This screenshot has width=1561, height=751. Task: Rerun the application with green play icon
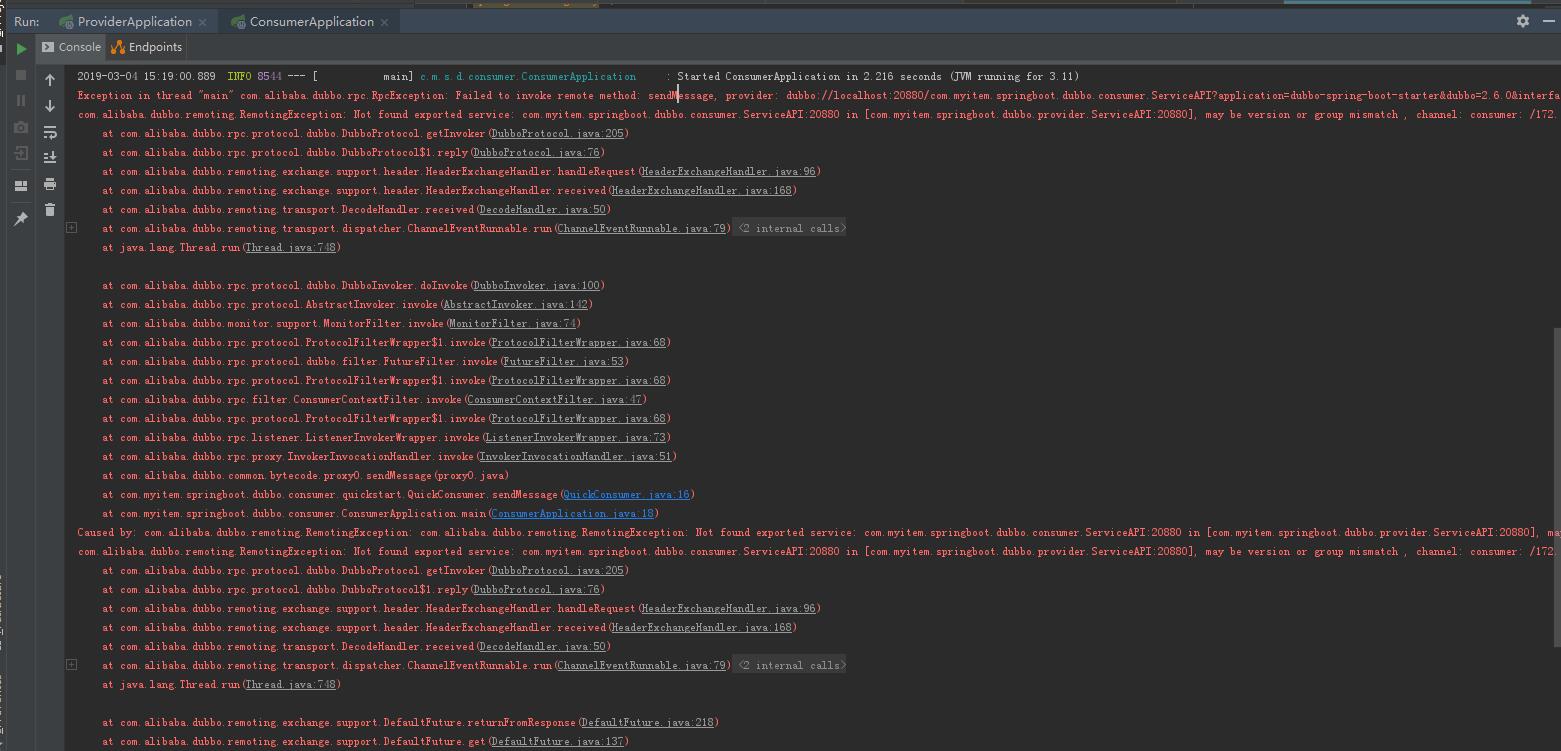[21, 48]
